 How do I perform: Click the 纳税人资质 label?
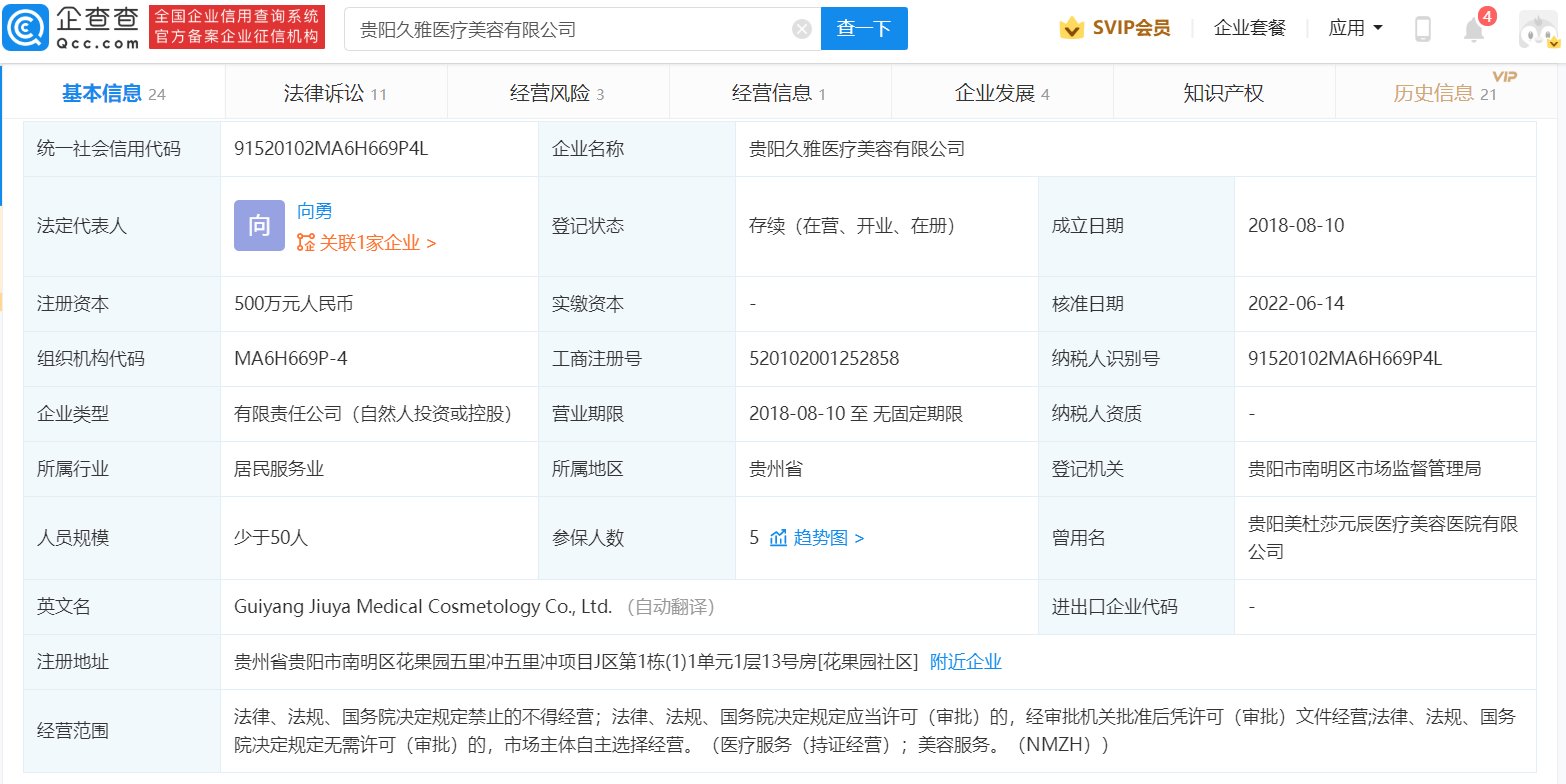pyautogui.click(x=1096, y=414)
